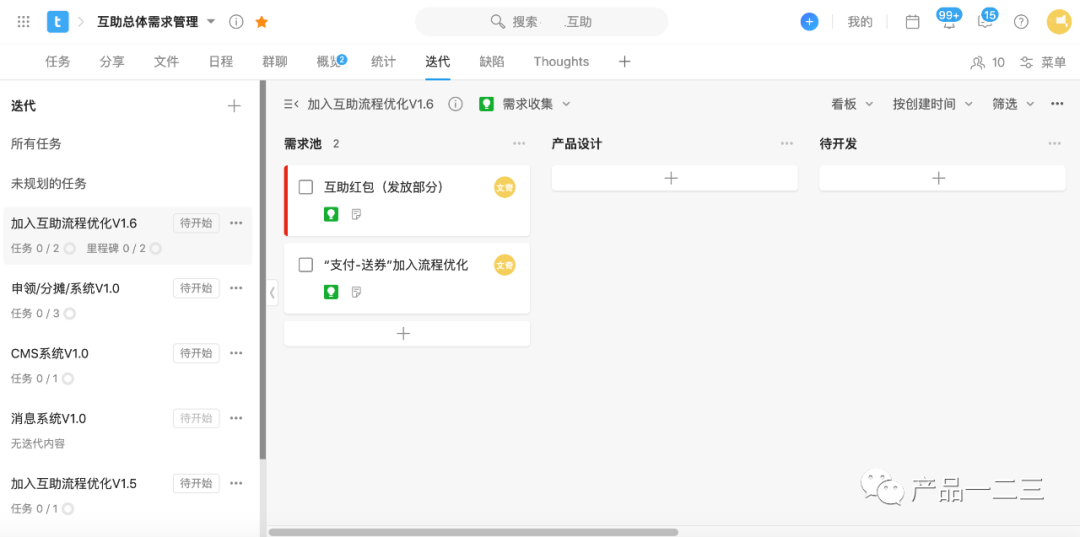Viewport: 1080px width, 537px height.
Task: Open project info icon beside project title
Action: (x=236, y=21)
